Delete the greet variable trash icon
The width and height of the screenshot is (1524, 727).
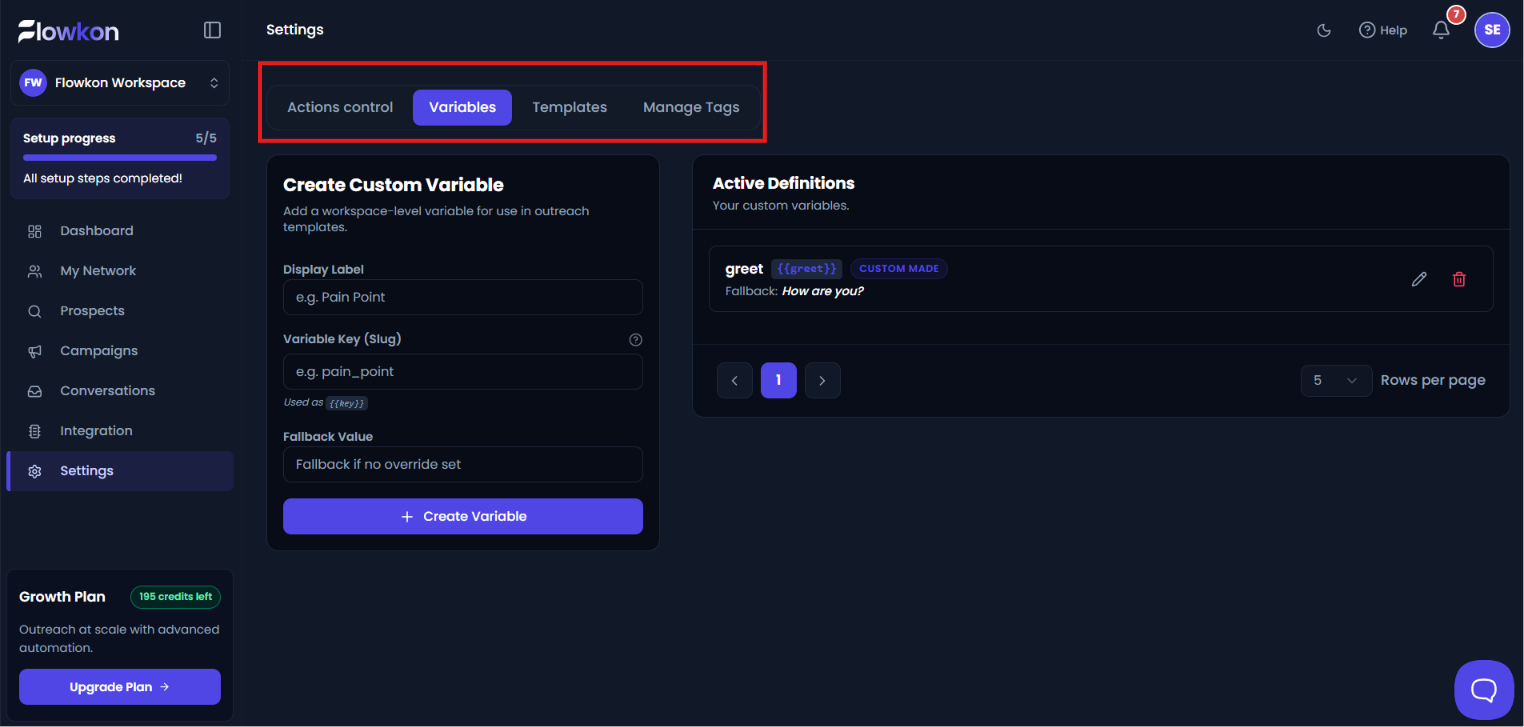click(x=1459, y=279)
